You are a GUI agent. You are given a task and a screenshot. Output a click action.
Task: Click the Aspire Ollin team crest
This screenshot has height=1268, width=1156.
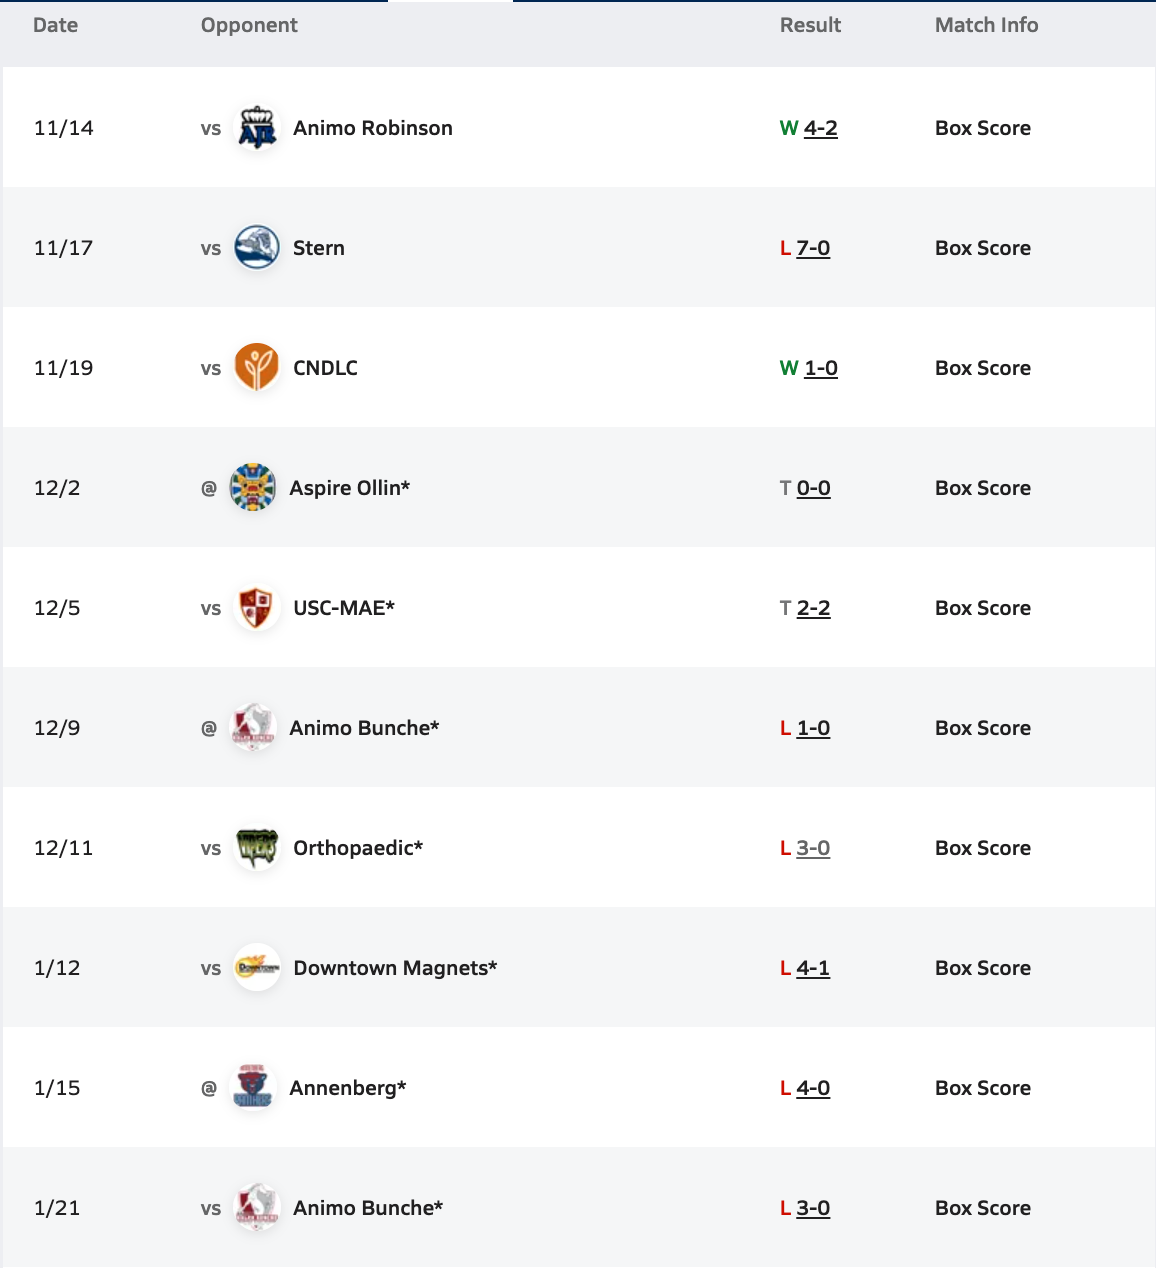[253, 488]
